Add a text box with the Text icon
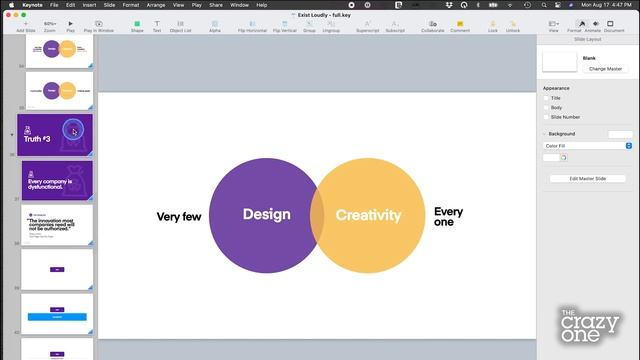This screenshot has width=640, height=360. [157, 24]
